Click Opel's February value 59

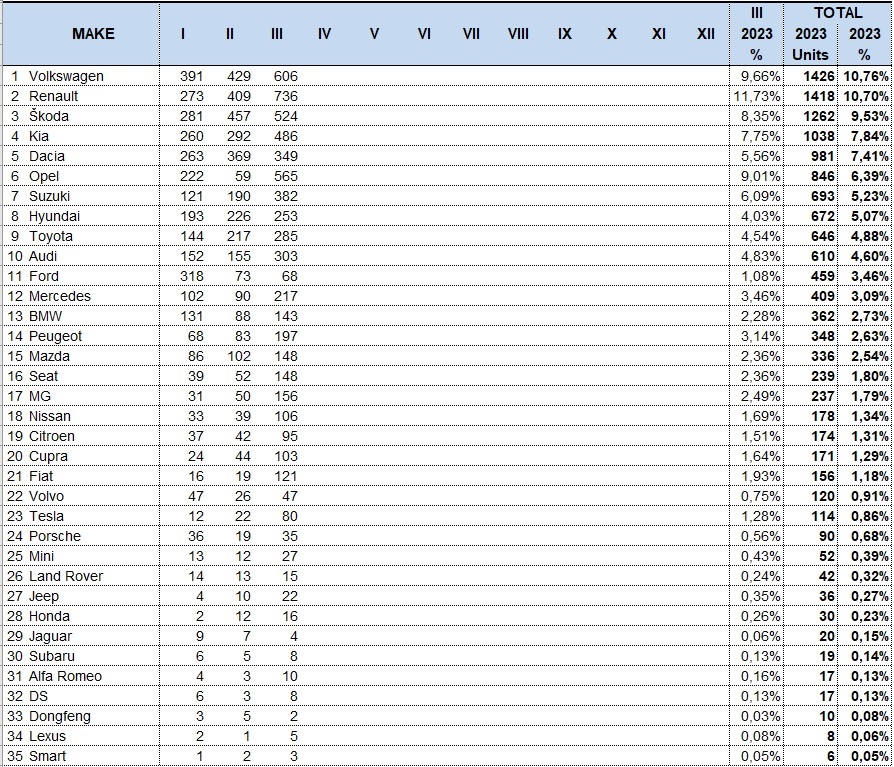pos(243,176)
